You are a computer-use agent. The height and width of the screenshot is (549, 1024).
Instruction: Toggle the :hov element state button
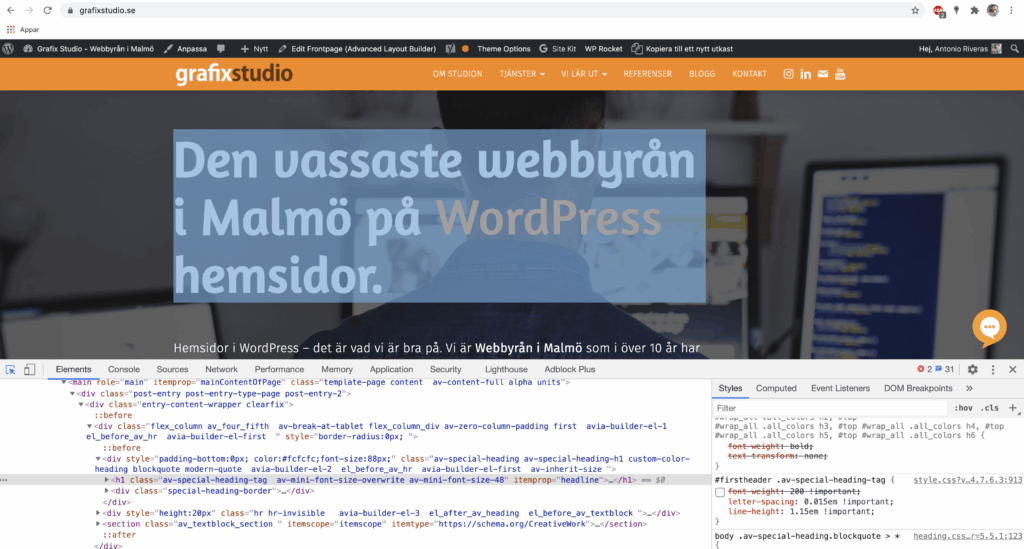(x=963, y=408)
